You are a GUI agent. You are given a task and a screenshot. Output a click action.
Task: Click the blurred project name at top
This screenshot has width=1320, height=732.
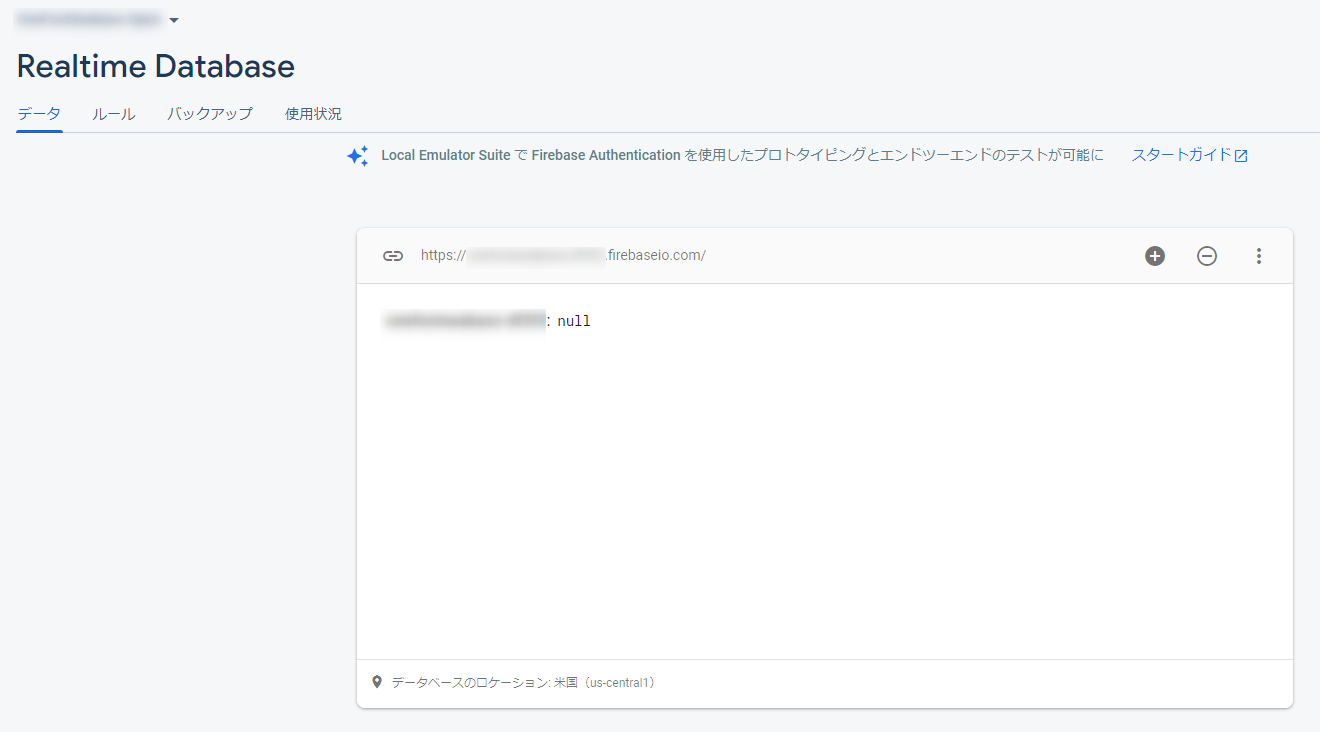pyautogui.click(x=90, y=20)
